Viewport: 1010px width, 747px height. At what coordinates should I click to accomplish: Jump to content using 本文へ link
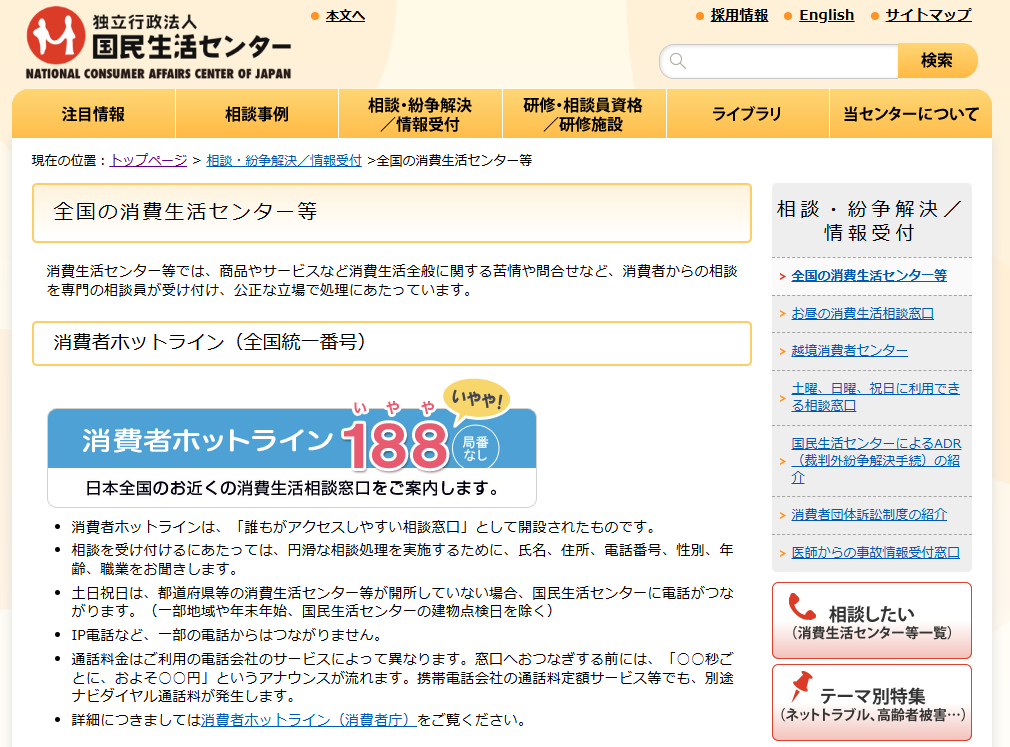tap(345, 15)
